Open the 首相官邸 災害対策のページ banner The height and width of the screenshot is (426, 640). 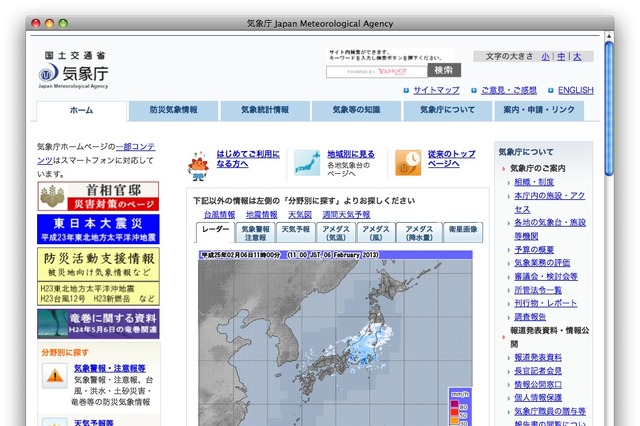coord(98,196)
